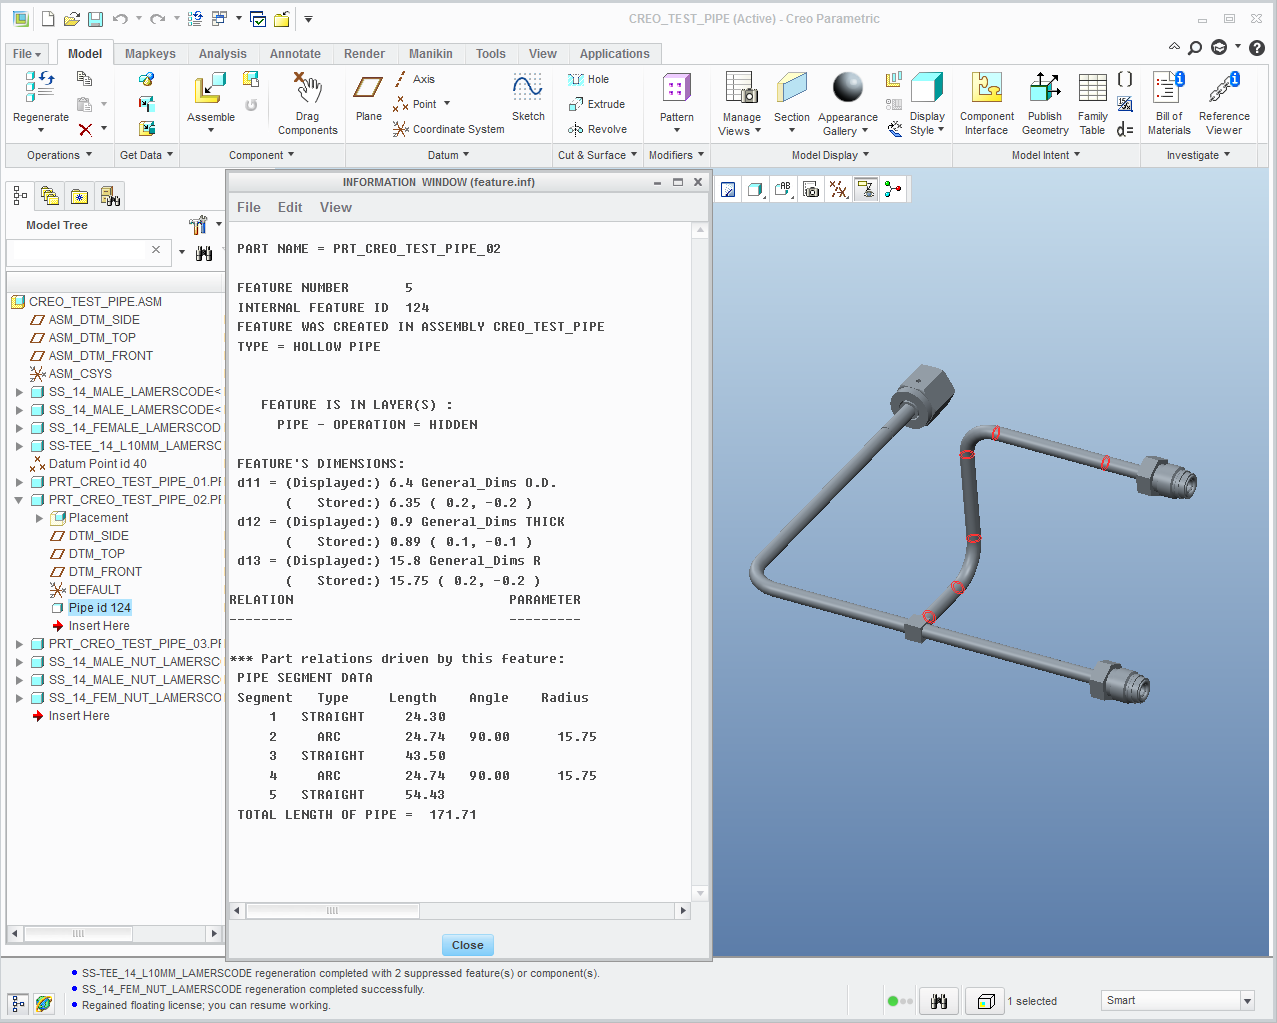
Task: Click the Open folder icon in quick access toolbar
Action: 71,19
